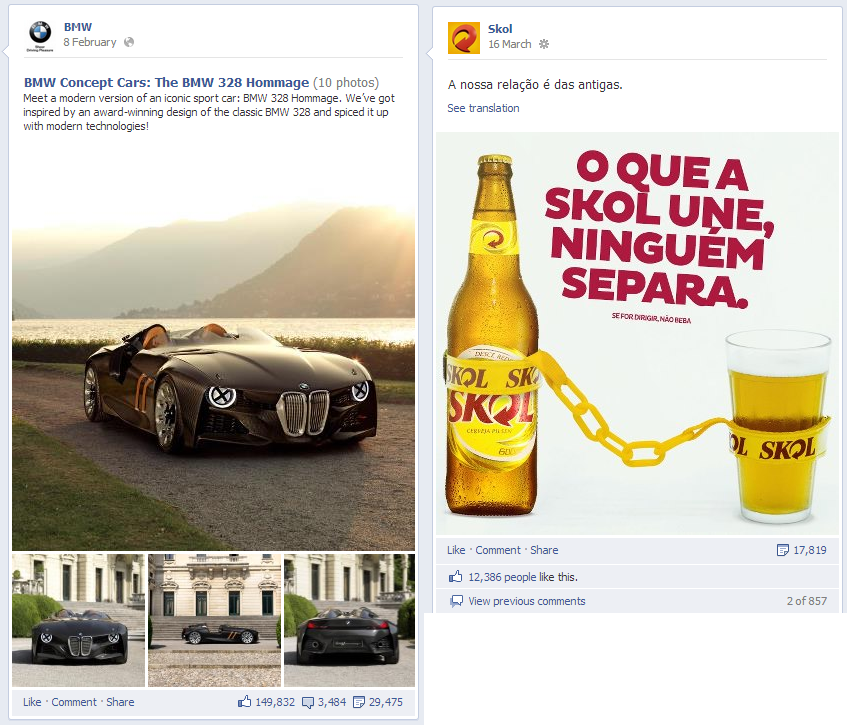
Task: Open the front-view BMW car thumbnail
Action: tap(79, 620)
